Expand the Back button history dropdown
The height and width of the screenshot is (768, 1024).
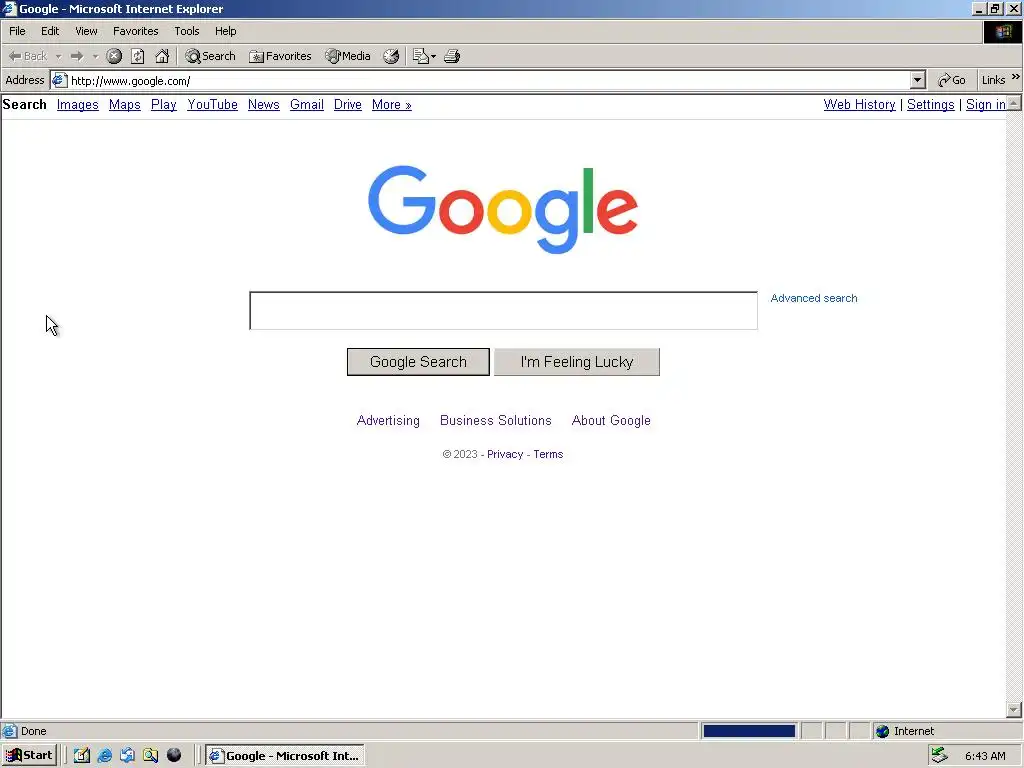pyautogui.click(x=58, y=57)
